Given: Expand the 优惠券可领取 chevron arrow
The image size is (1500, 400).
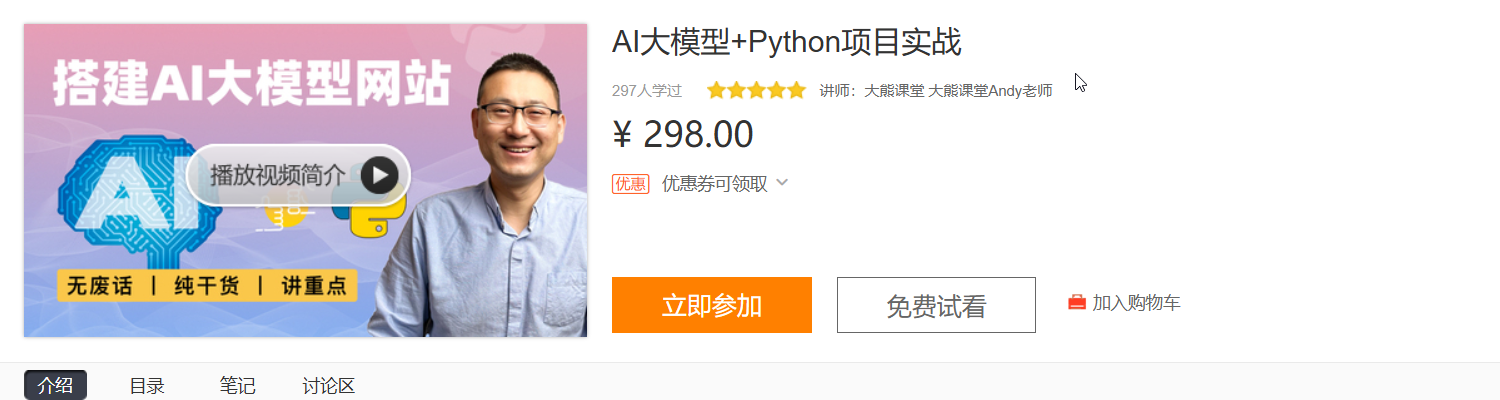Looking at the screenshot, I should (x=782, y=183).
